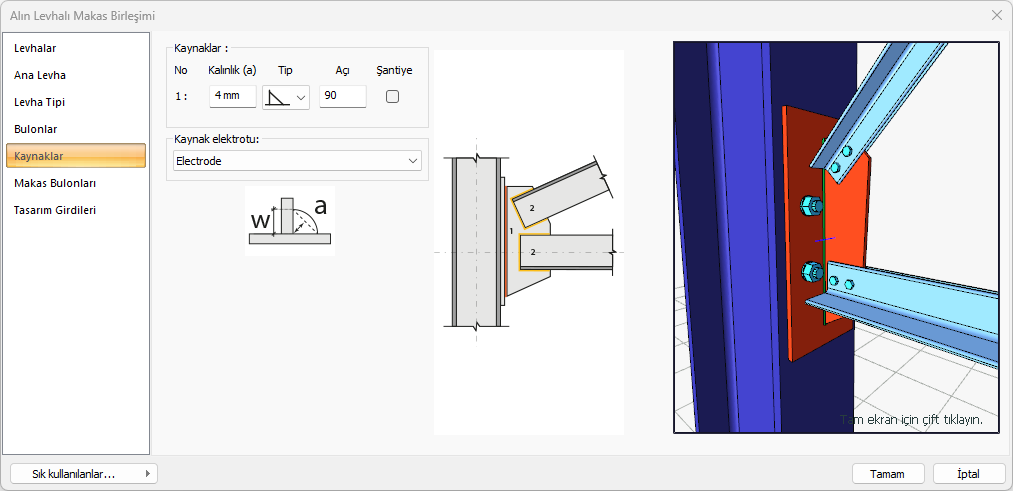Close the Alın Levhalı Makas Birleşimi dialog

pos(996,16)
